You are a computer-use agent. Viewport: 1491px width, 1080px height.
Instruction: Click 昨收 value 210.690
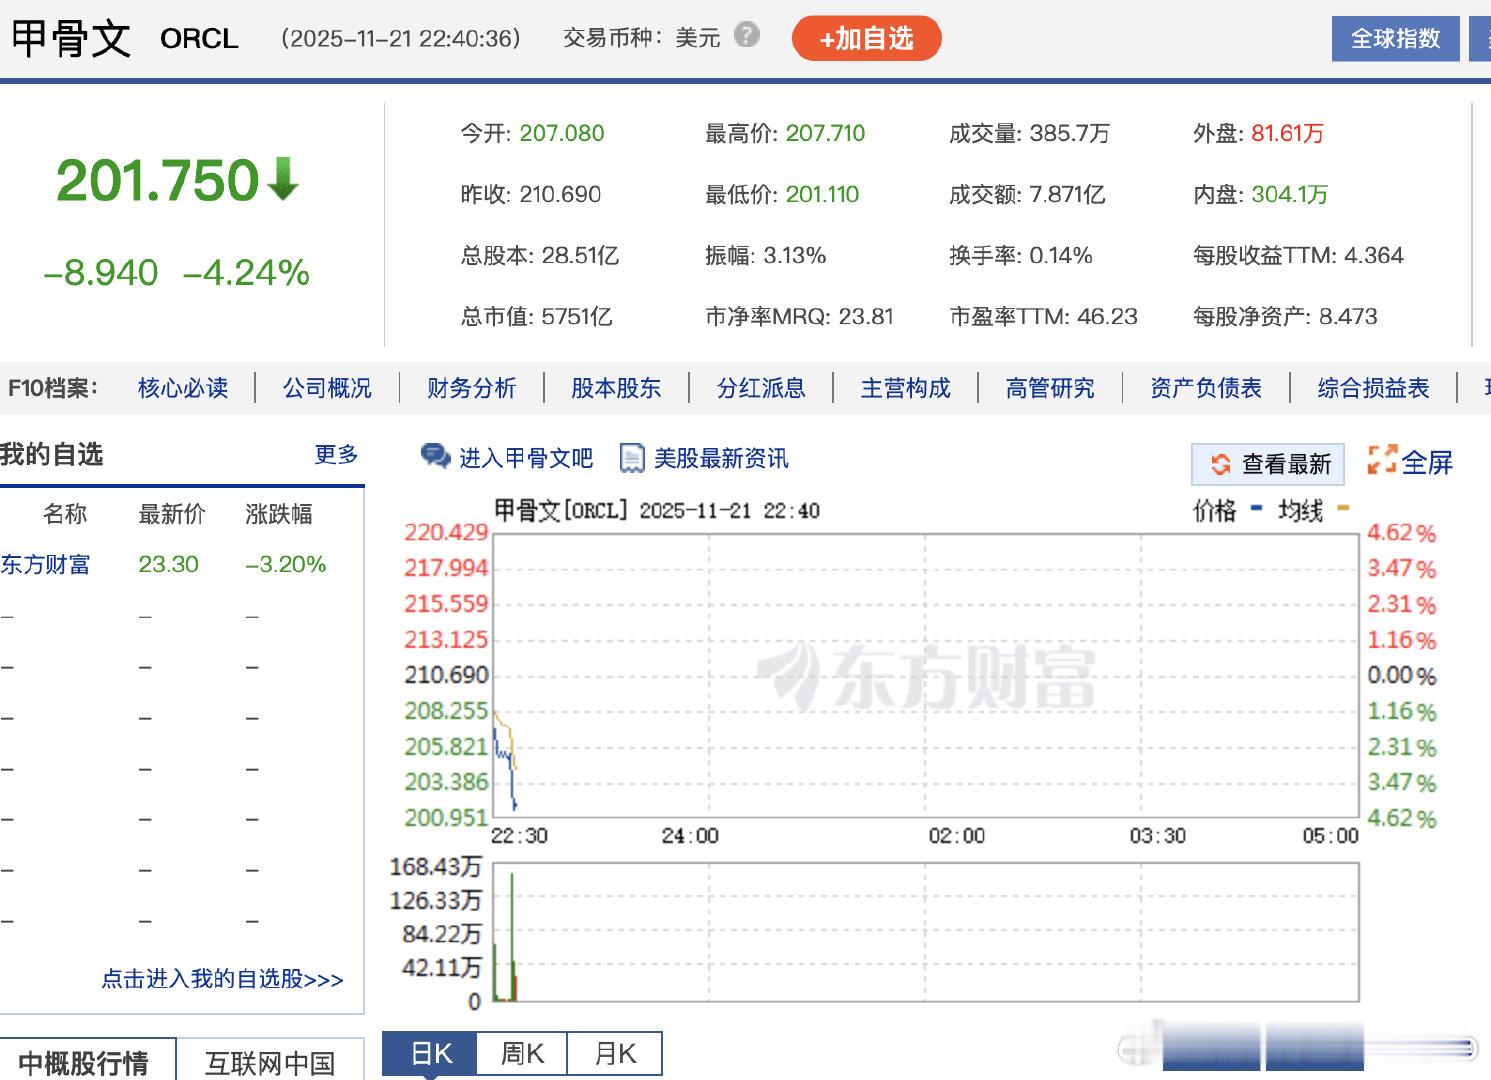point(560,194)
